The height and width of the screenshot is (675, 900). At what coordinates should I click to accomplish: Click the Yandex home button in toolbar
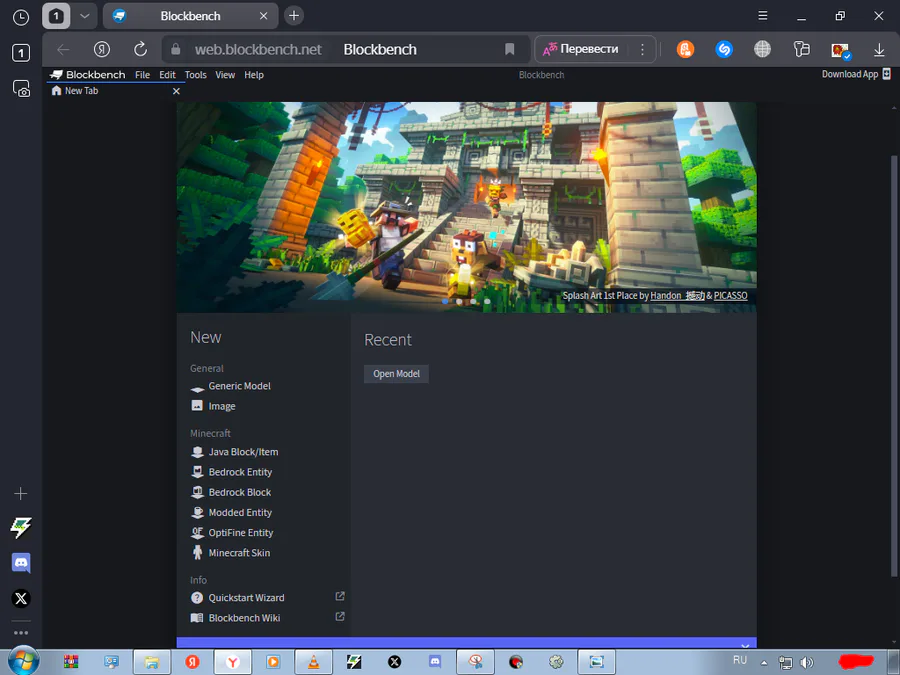point(102,49)
